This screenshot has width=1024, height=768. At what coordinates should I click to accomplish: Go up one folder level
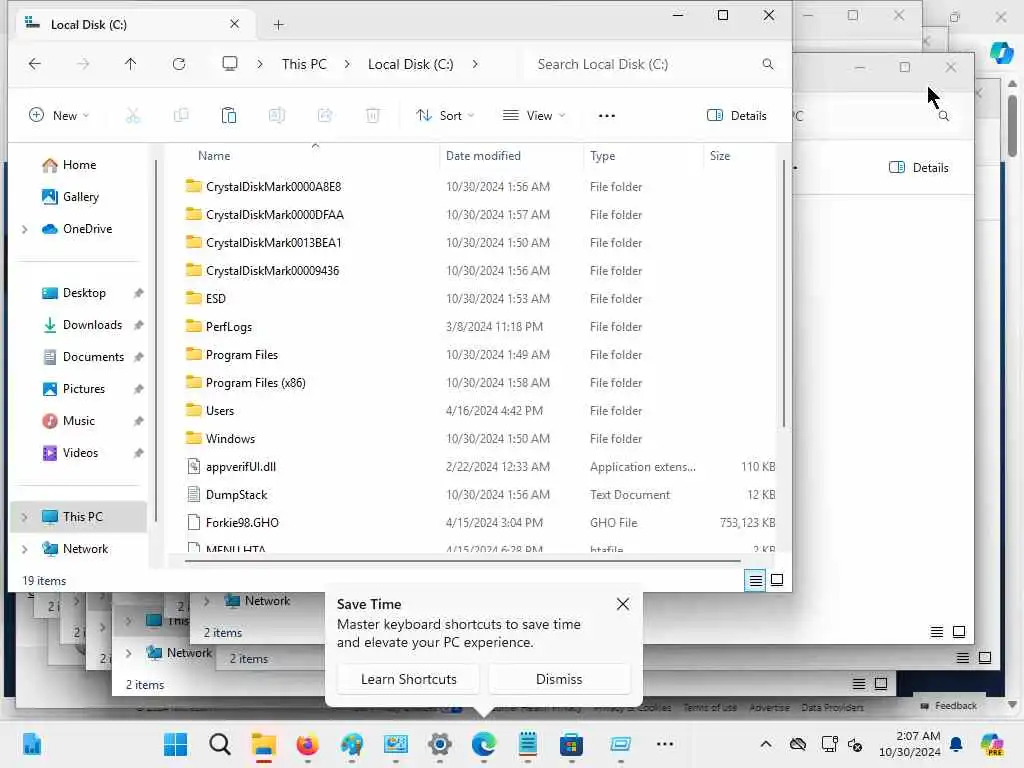pyautogui.click(x=131, y=64)
